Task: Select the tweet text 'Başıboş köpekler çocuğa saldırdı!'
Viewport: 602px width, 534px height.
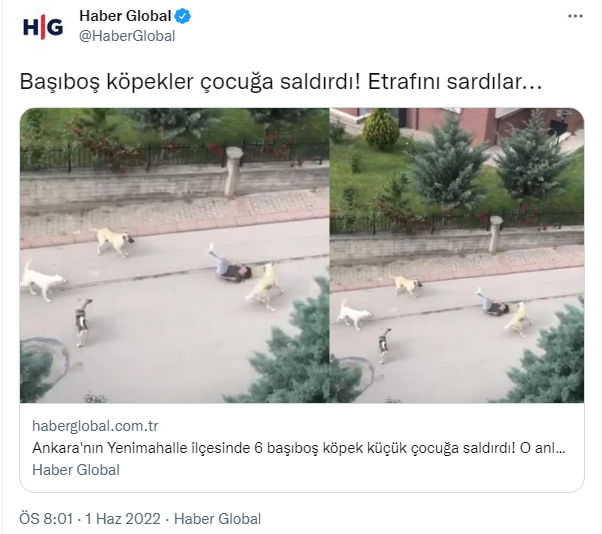Action: click(x=190, y=81)
